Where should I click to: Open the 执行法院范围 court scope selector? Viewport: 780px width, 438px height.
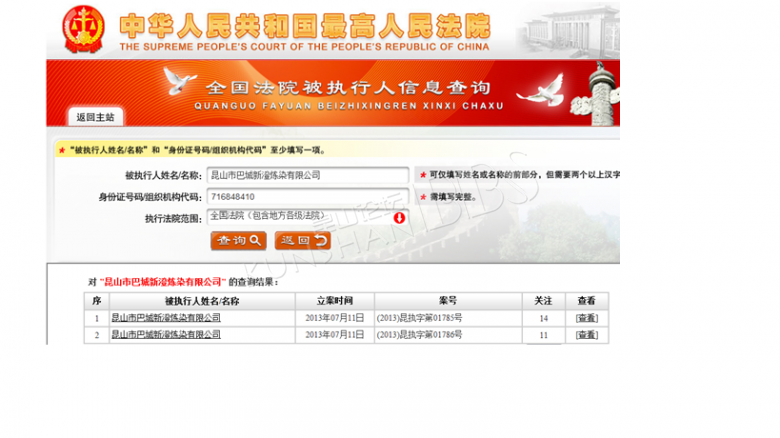[x=299, y=217]
